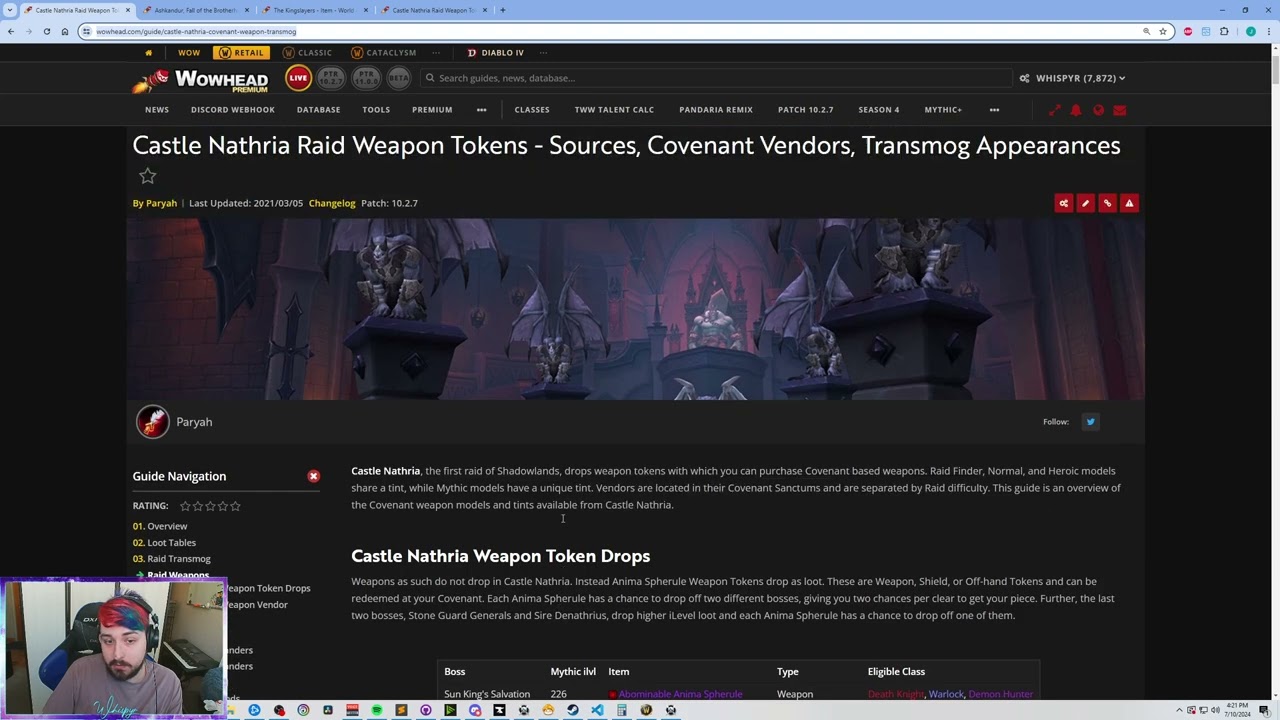The image size is (1280, 720).
Task: Open the red envelope messages icon
Action: pos(1120,110)
